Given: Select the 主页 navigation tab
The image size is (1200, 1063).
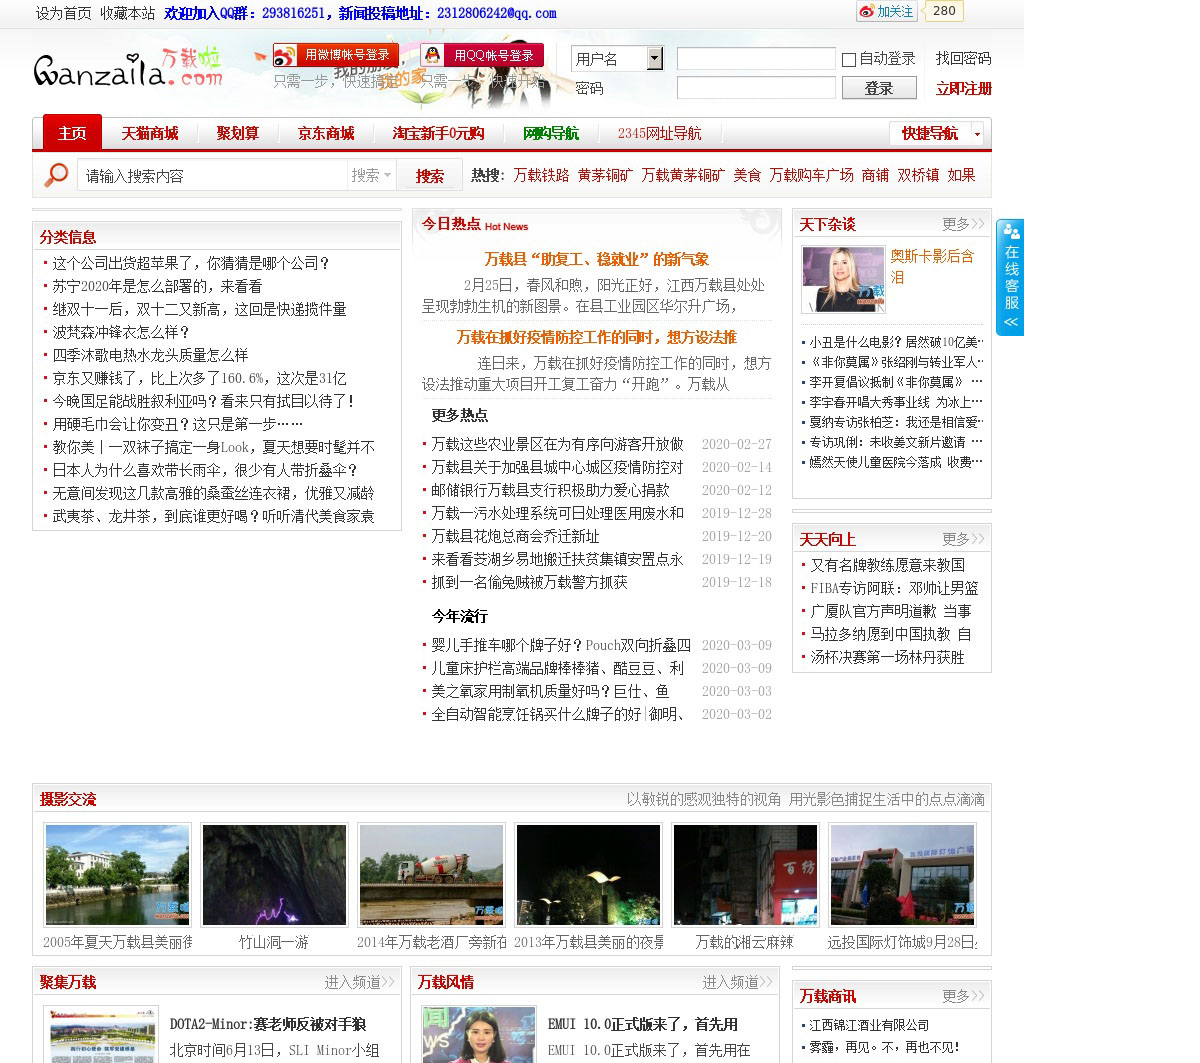Looking at the screenshot, I should pos(72,133).
